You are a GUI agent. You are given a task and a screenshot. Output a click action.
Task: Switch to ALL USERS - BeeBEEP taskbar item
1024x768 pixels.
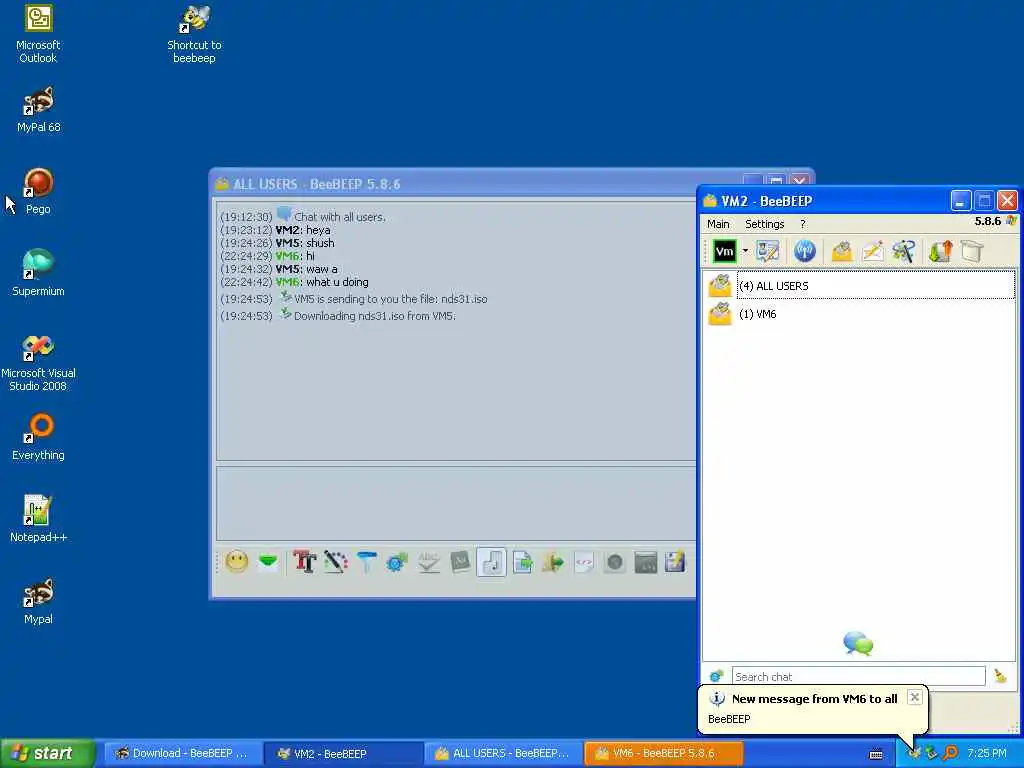[502, 753]
